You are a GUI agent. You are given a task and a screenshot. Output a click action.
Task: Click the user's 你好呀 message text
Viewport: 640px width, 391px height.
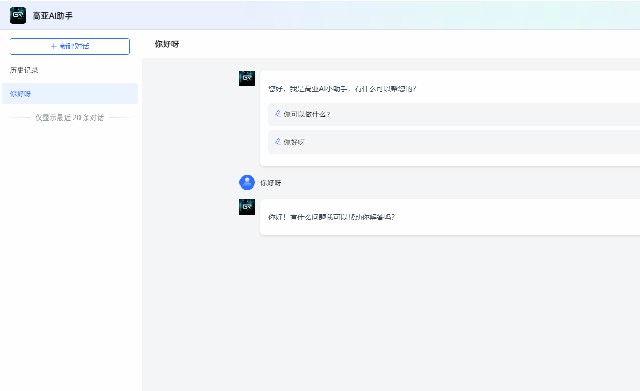271,183
